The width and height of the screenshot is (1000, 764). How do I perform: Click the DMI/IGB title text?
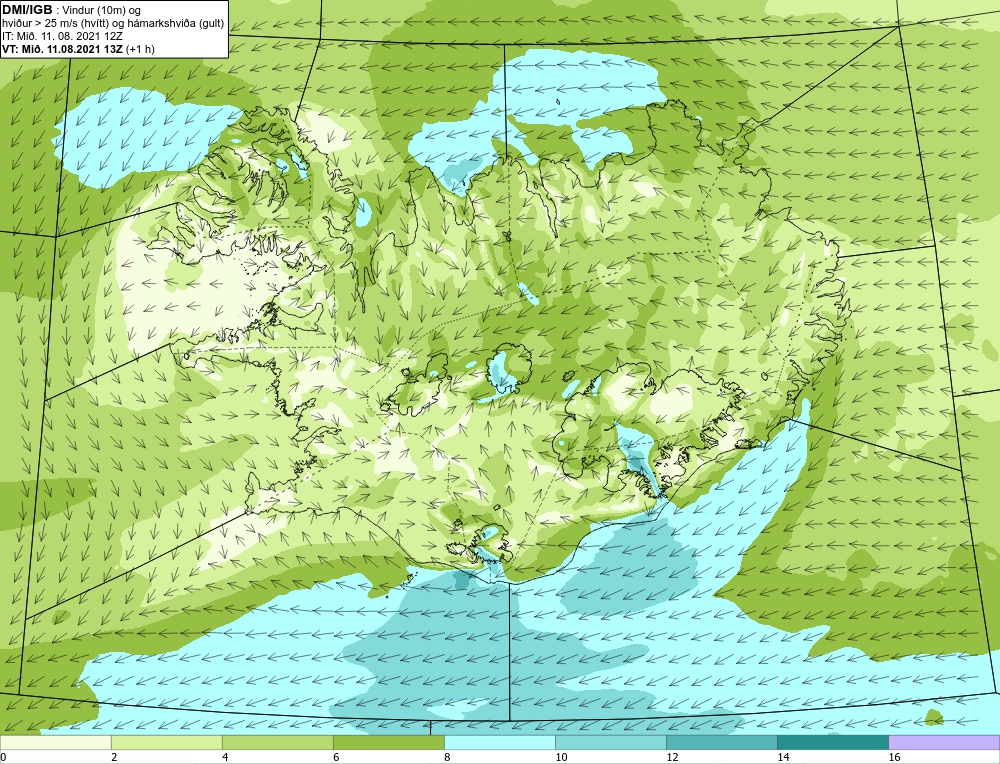tap(27, 10)
